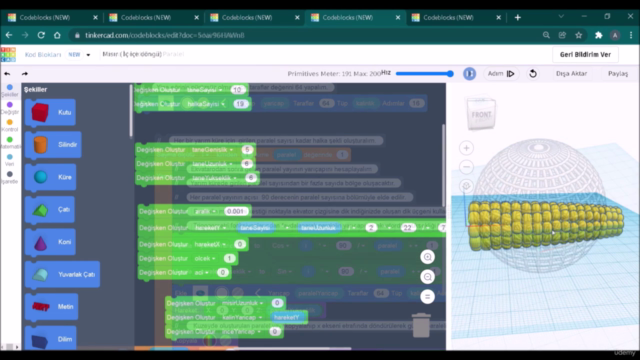
Task: Select the Yuvarlak Çatı shape block
Action: [x=62, y=274]
